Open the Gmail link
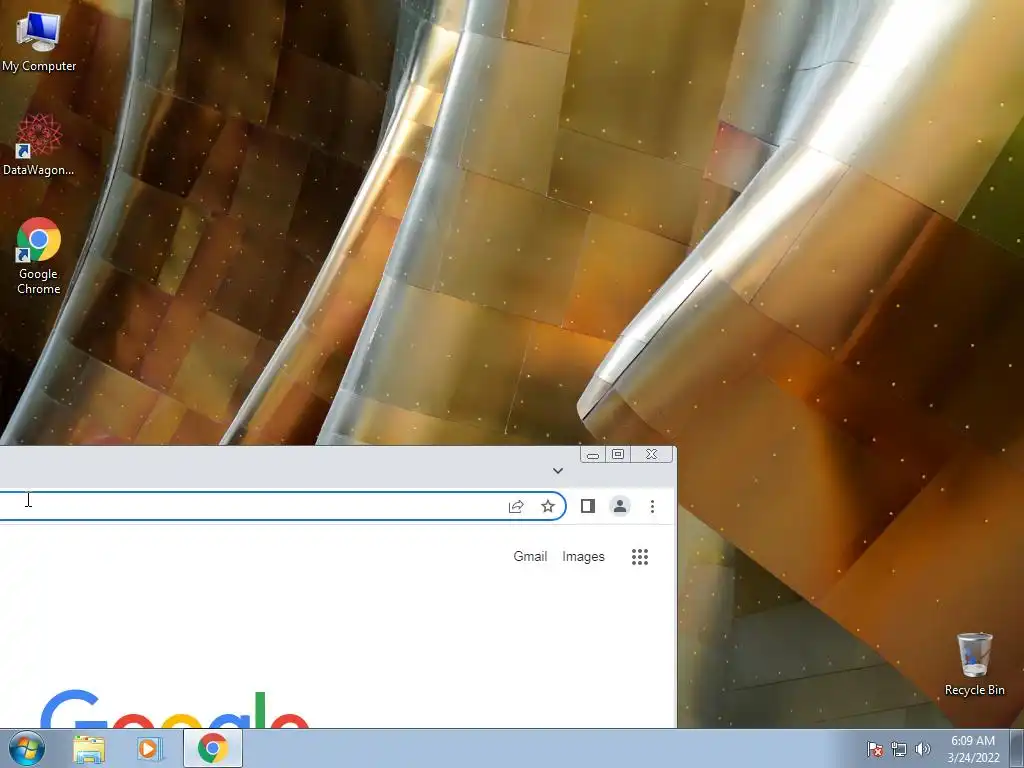This screenshot has height=768, width=1024. [x=530, y=556]
